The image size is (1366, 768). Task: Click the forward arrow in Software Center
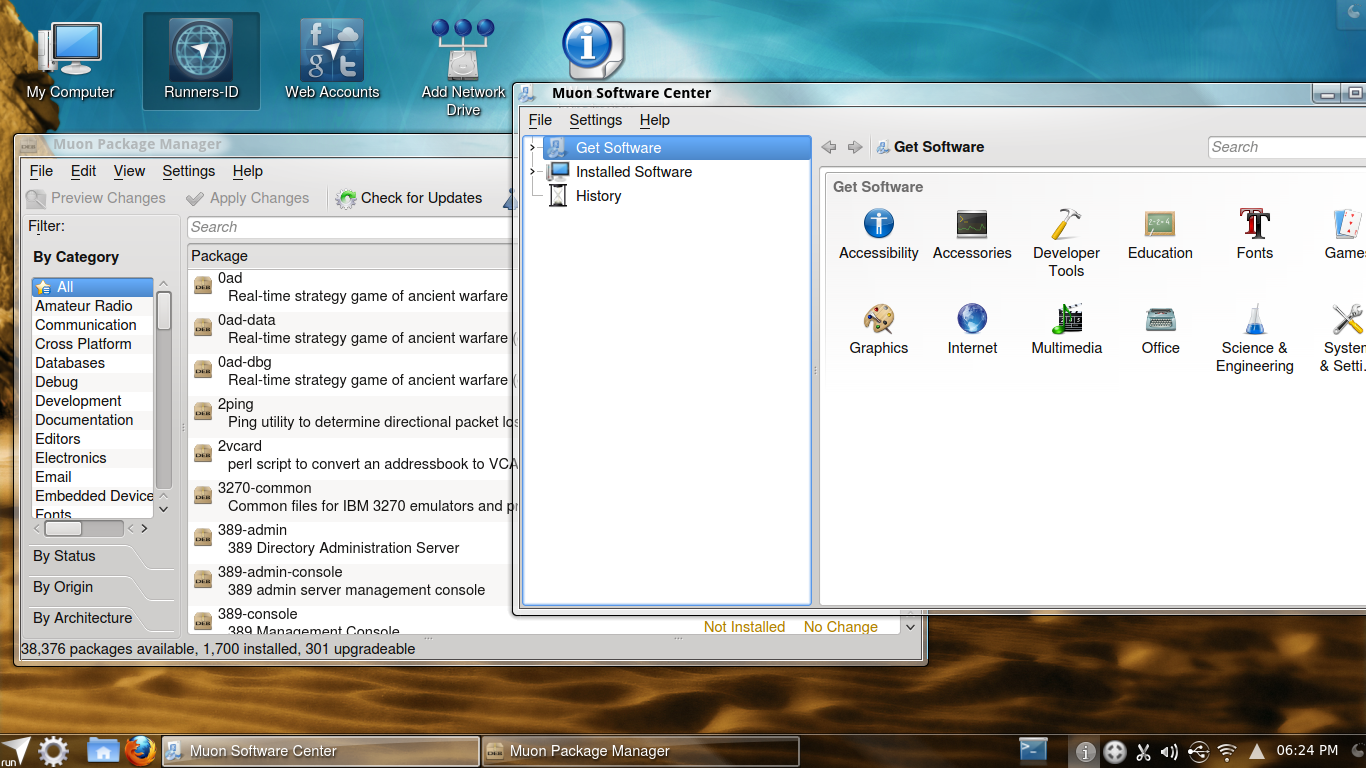[854, 147]
